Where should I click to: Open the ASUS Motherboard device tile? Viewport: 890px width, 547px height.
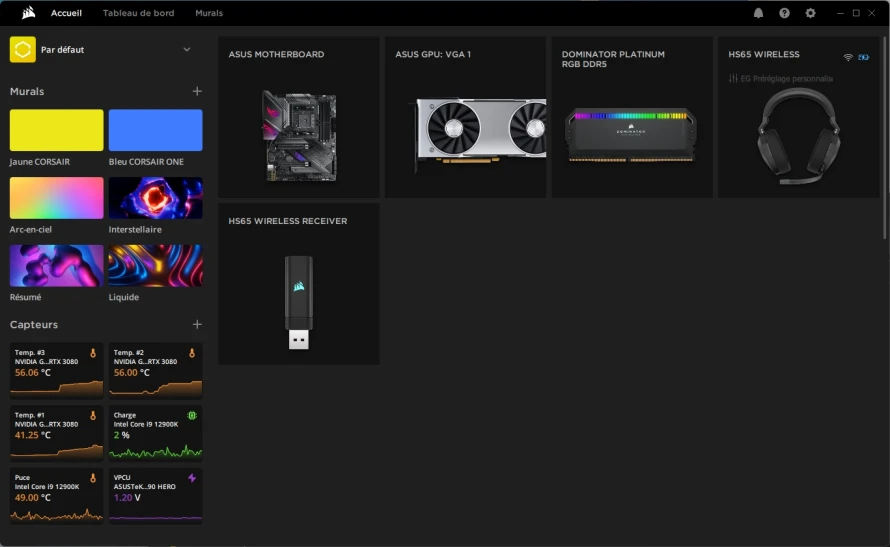pyautogui.click(x=299, y=117)
